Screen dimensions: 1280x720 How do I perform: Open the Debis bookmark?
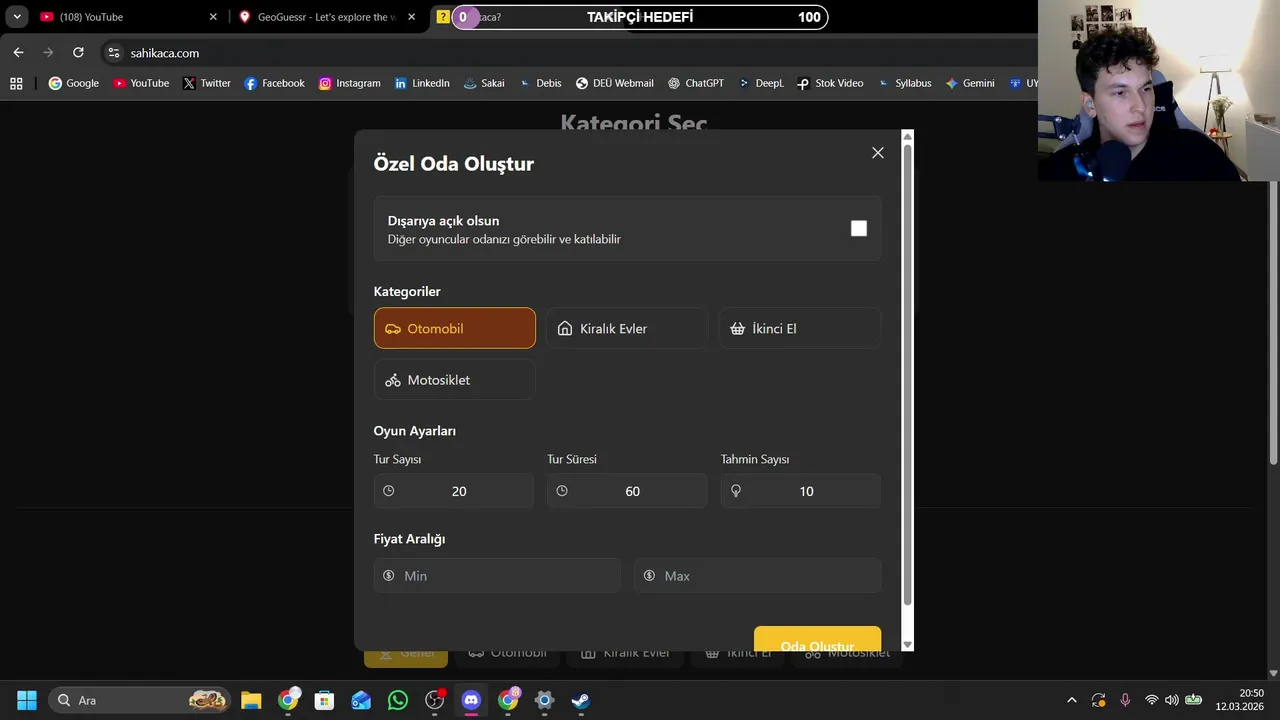point(540,84)
